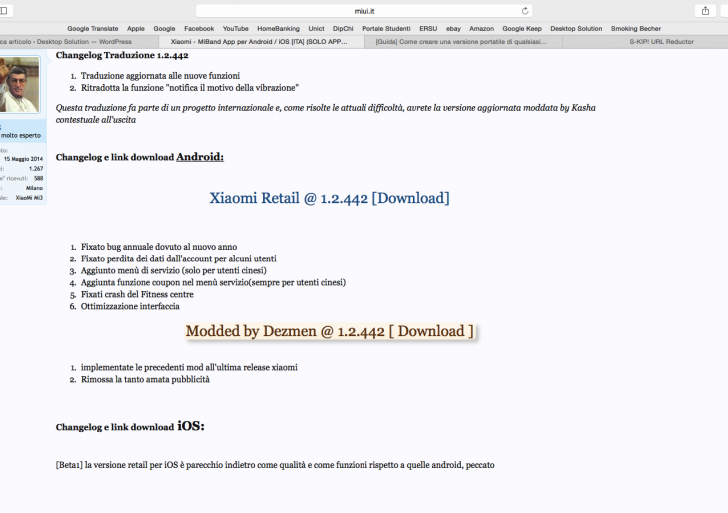Switch to Guida versione portatile tab
The image size is (728, 513).
[463, 41]
